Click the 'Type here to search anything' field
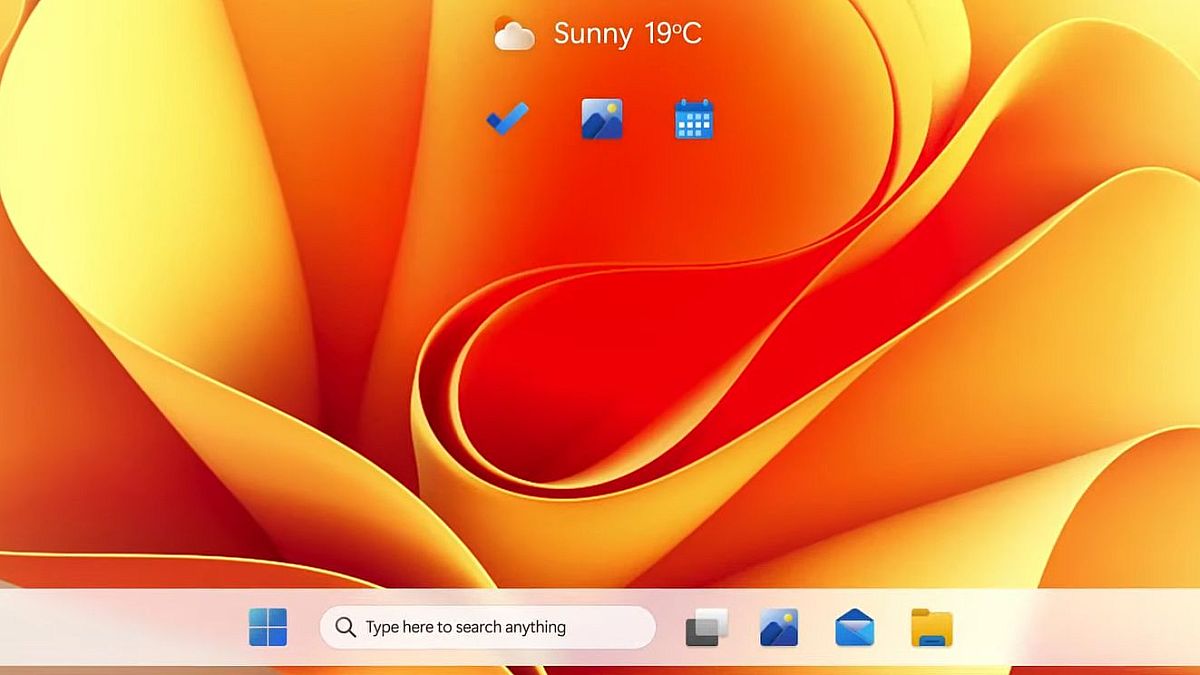 pyautogui.click(x=480, y=627)
